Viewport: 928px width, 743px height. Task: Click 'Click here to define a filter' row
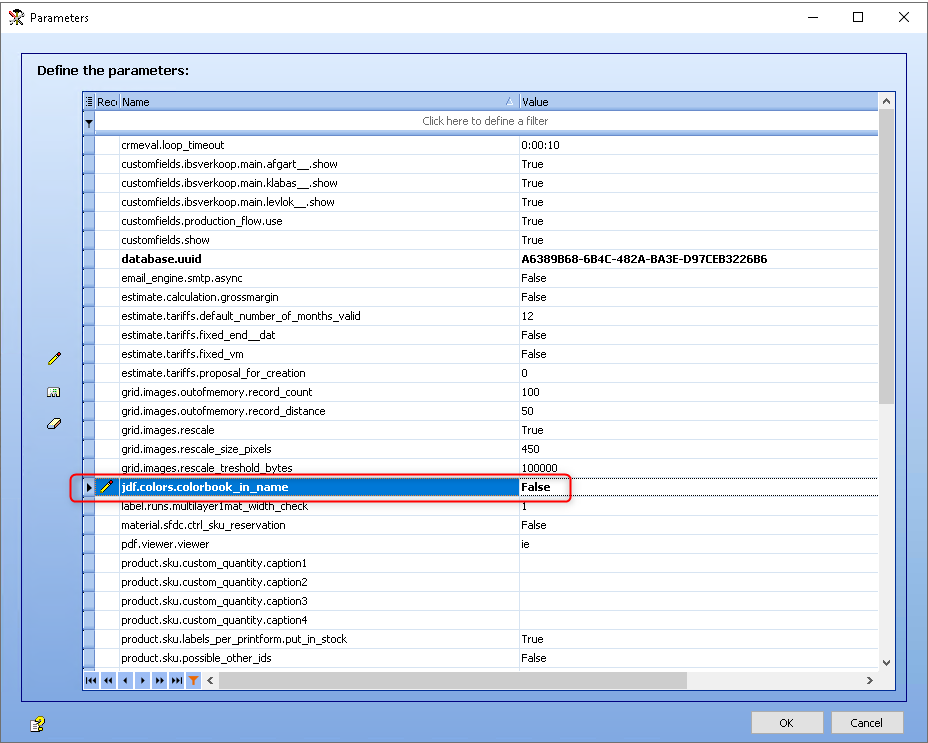coord(485,121)
